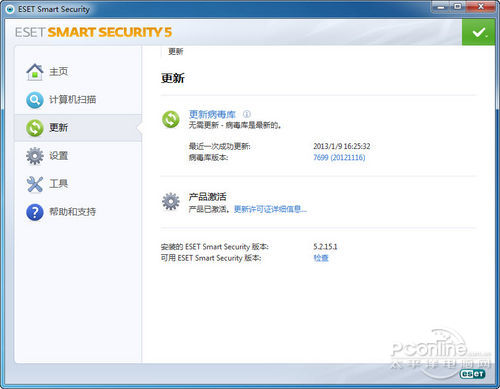Click the settings gear icon in sidebar
Image resolution: width=500 pixels, height=389 pixels.
tap(35, 156)
